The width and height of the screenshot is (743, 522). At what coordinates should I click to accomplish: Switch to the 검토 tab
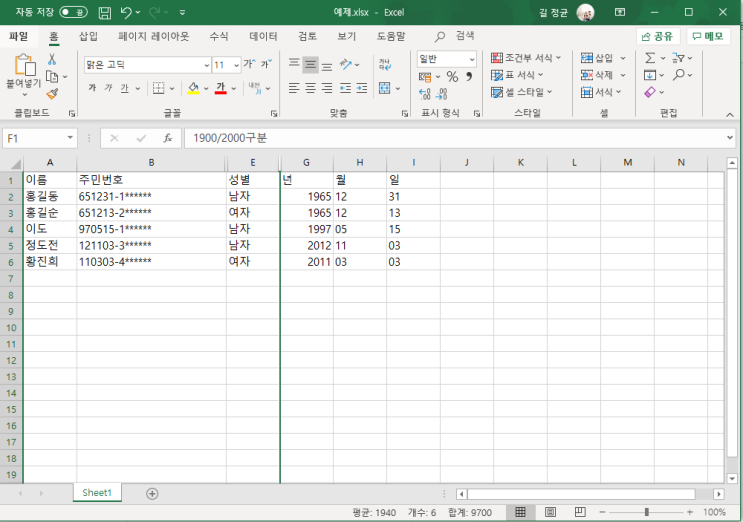point(308,36)
